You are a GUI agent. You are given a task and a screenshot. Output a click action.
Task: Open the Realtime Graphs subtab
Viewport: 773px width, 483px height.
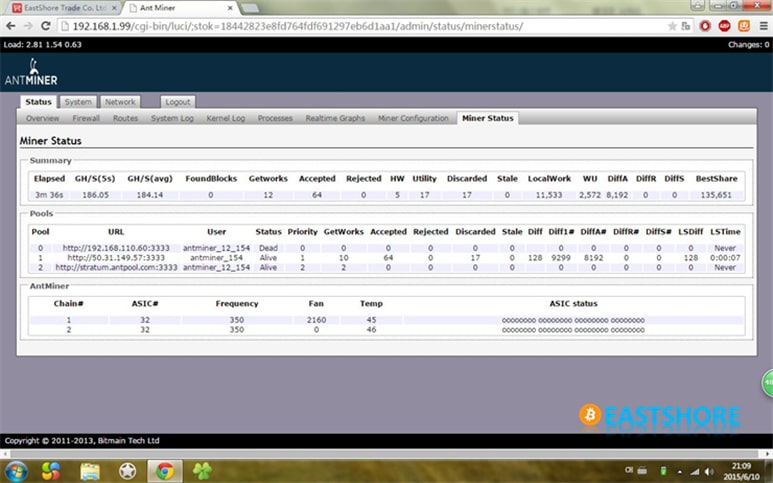click(x=335, y=118)
